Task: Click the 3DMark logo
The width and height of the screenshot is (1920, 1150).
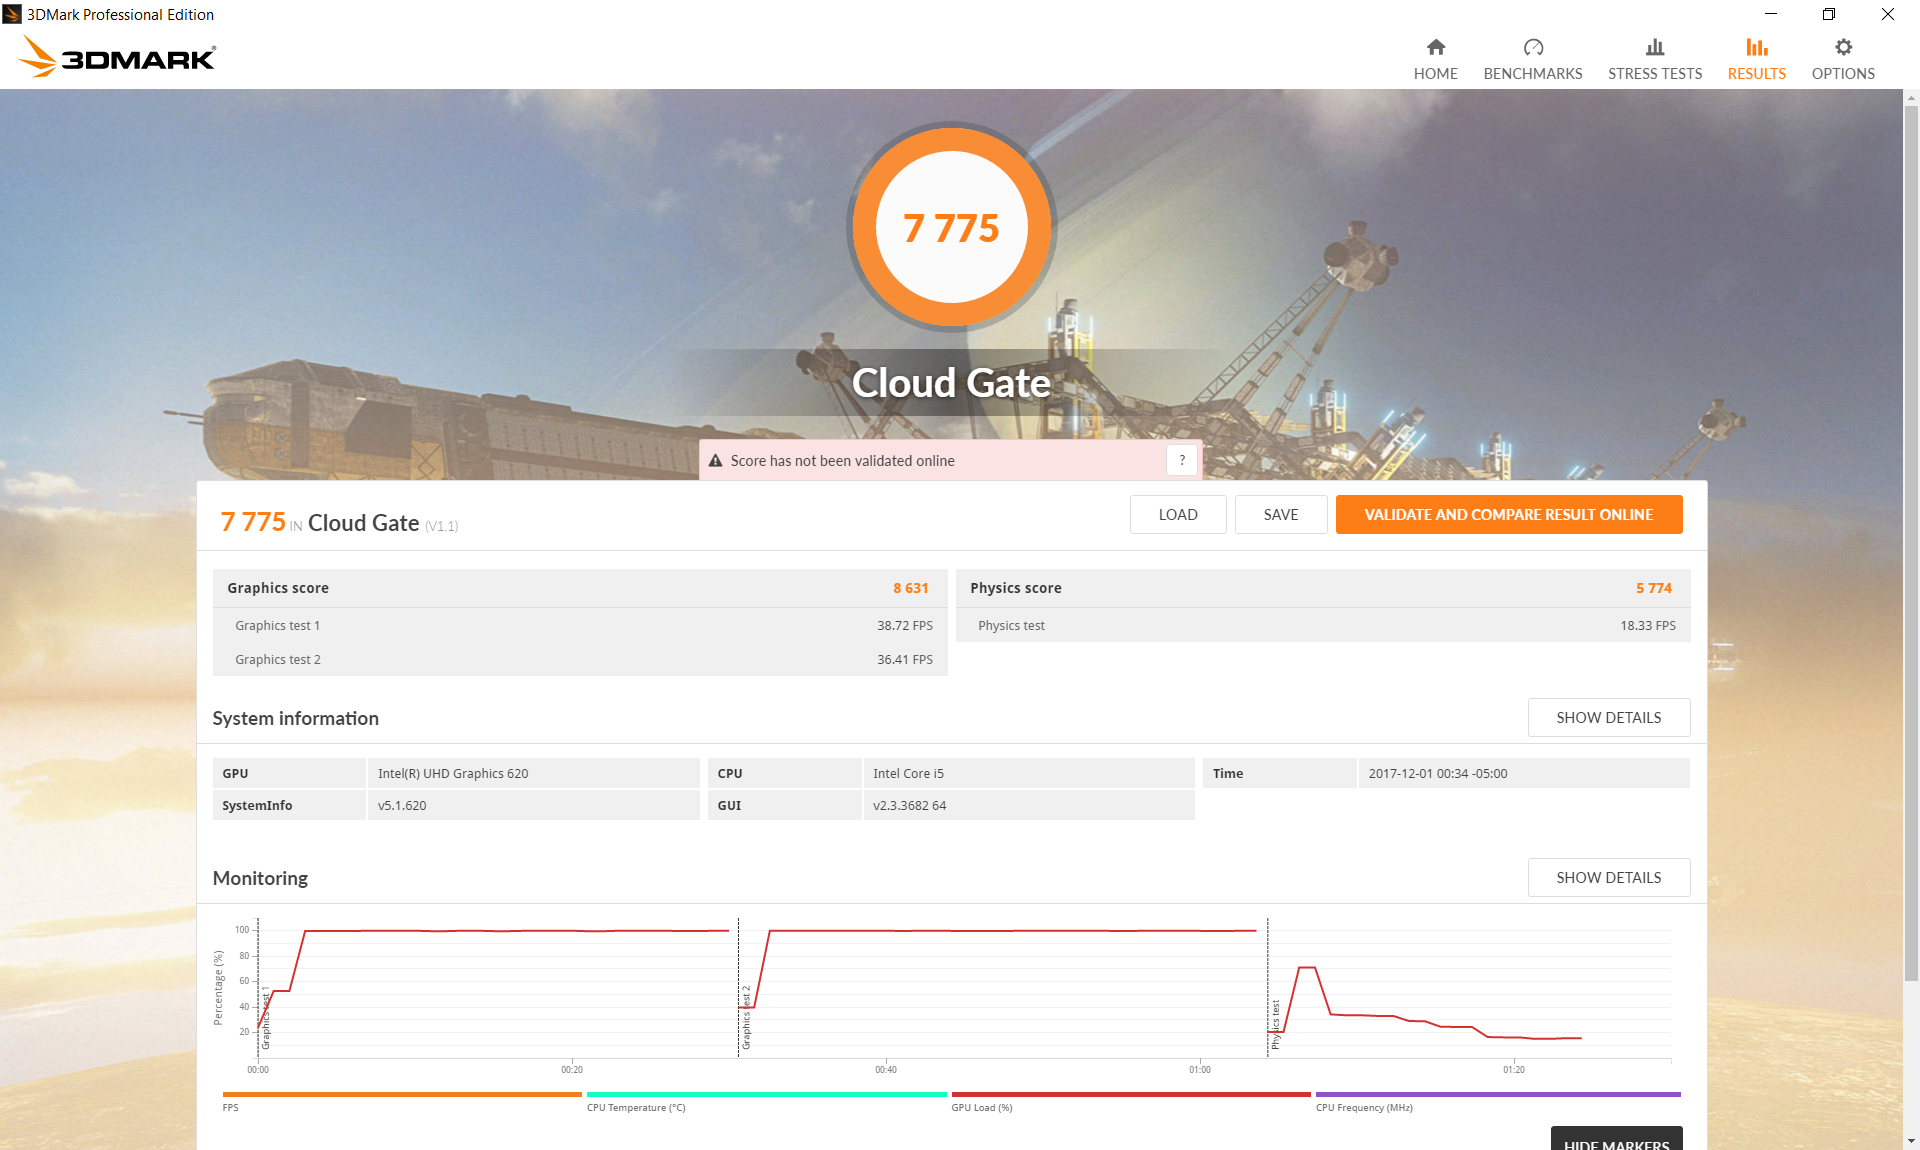Action: coord(117,57)
